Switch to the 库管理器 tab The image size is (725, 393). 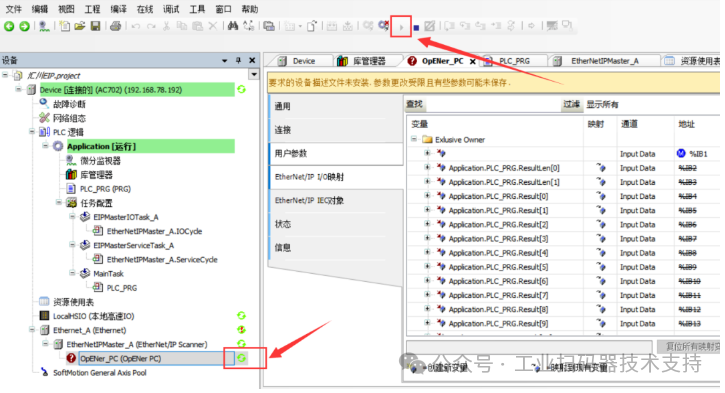pos(369,61)
